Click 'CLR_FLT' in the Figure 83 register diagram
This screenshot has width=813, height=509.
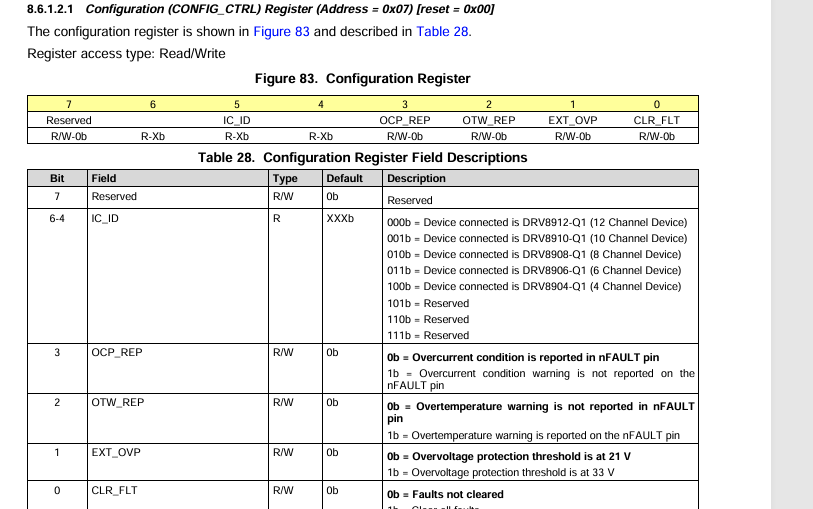tap(657, 120)
